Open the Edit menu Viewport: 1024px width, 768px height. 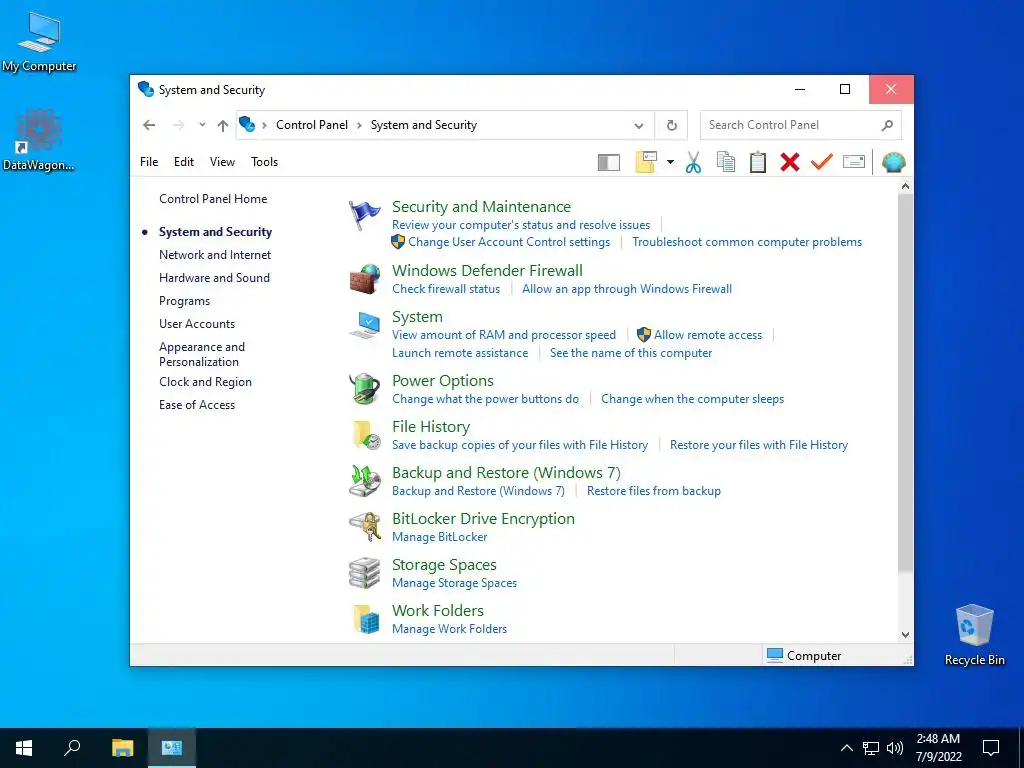pos(184,162)
